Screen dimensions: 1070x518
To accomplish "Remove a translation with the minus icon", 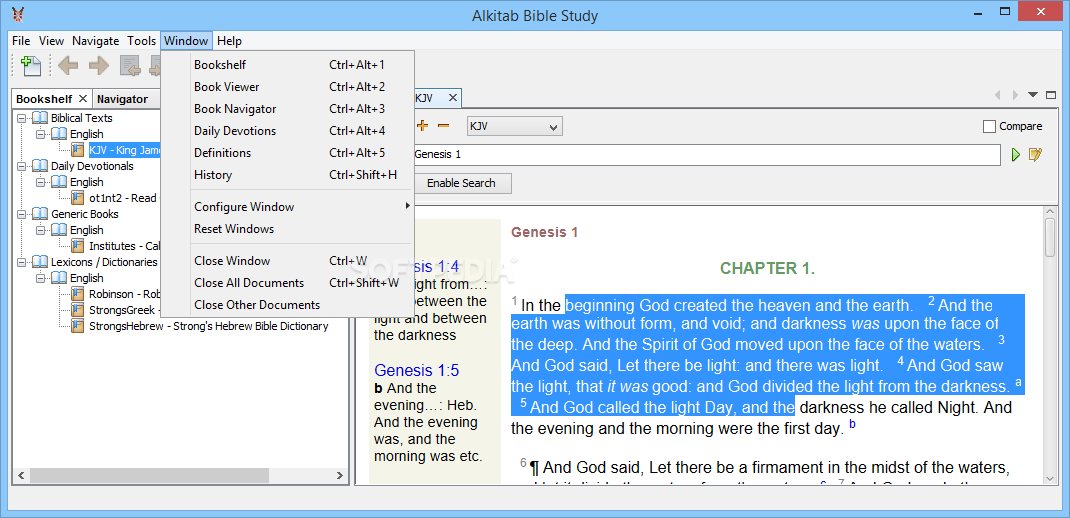I will pos(444,126).
